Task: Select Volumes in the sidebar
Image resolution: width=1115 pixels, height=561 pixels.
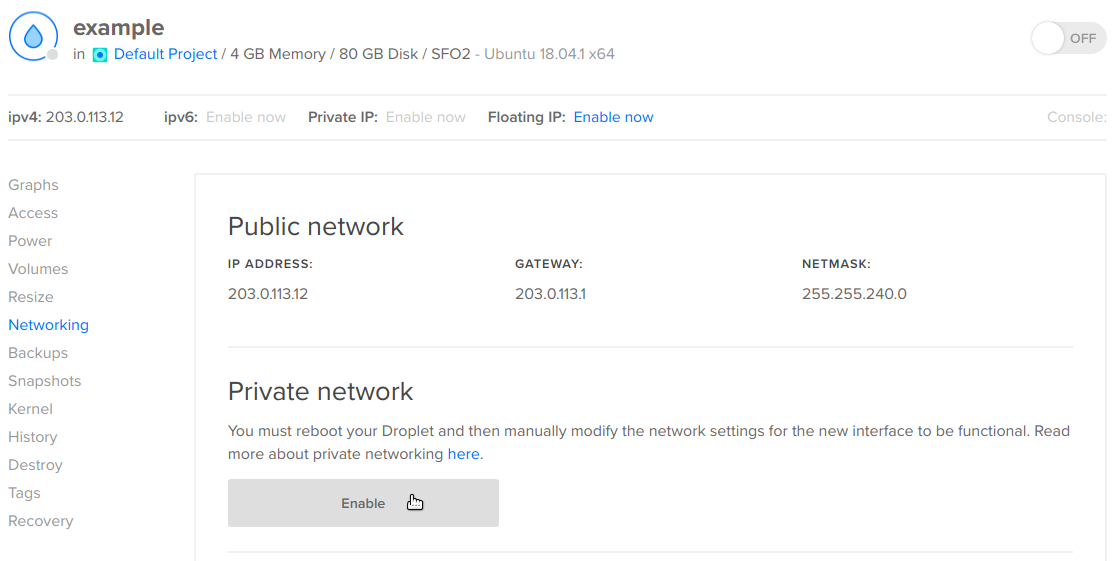Action: [x=38, y=269]
